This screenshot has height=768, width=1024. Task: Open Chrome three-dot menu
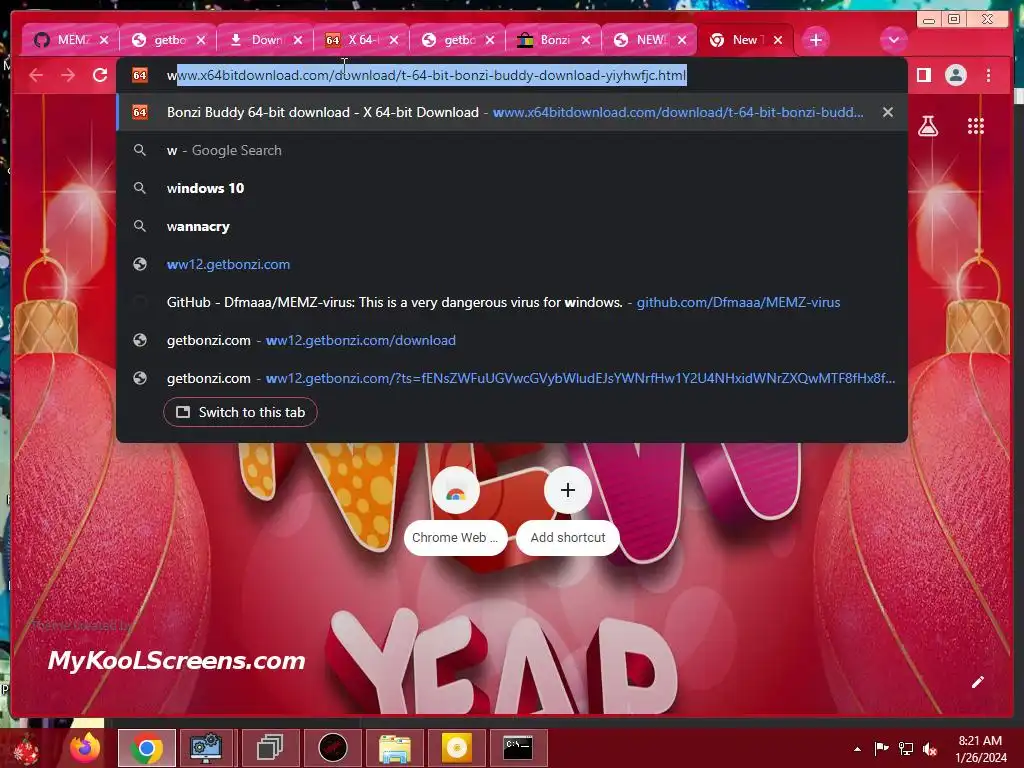tap(988, 75)
